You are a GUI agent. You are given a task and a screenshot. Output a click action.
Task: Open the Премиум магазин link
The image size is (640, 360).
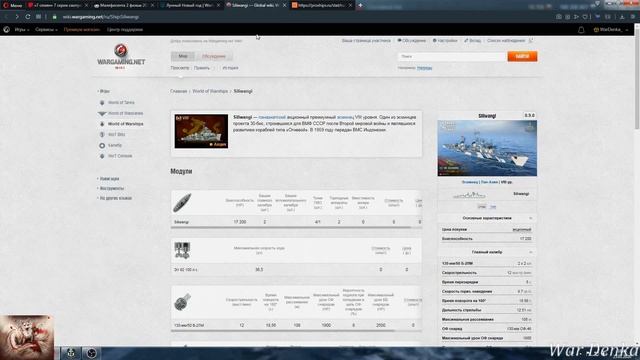pos(82,29)
